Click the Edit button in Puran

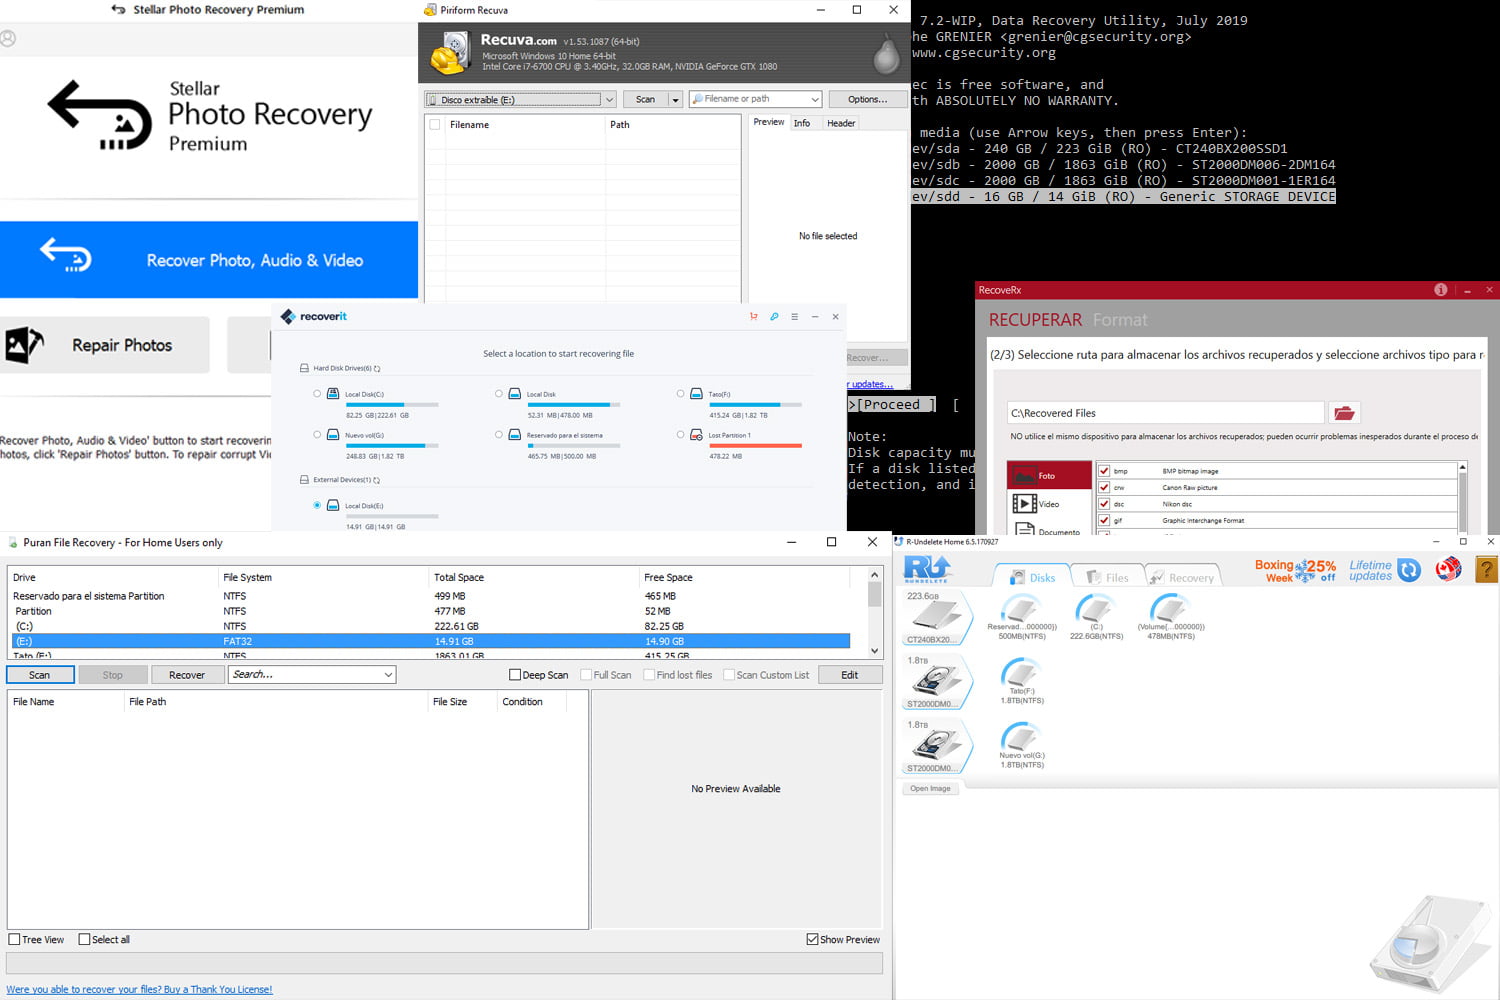pos(850,675)
